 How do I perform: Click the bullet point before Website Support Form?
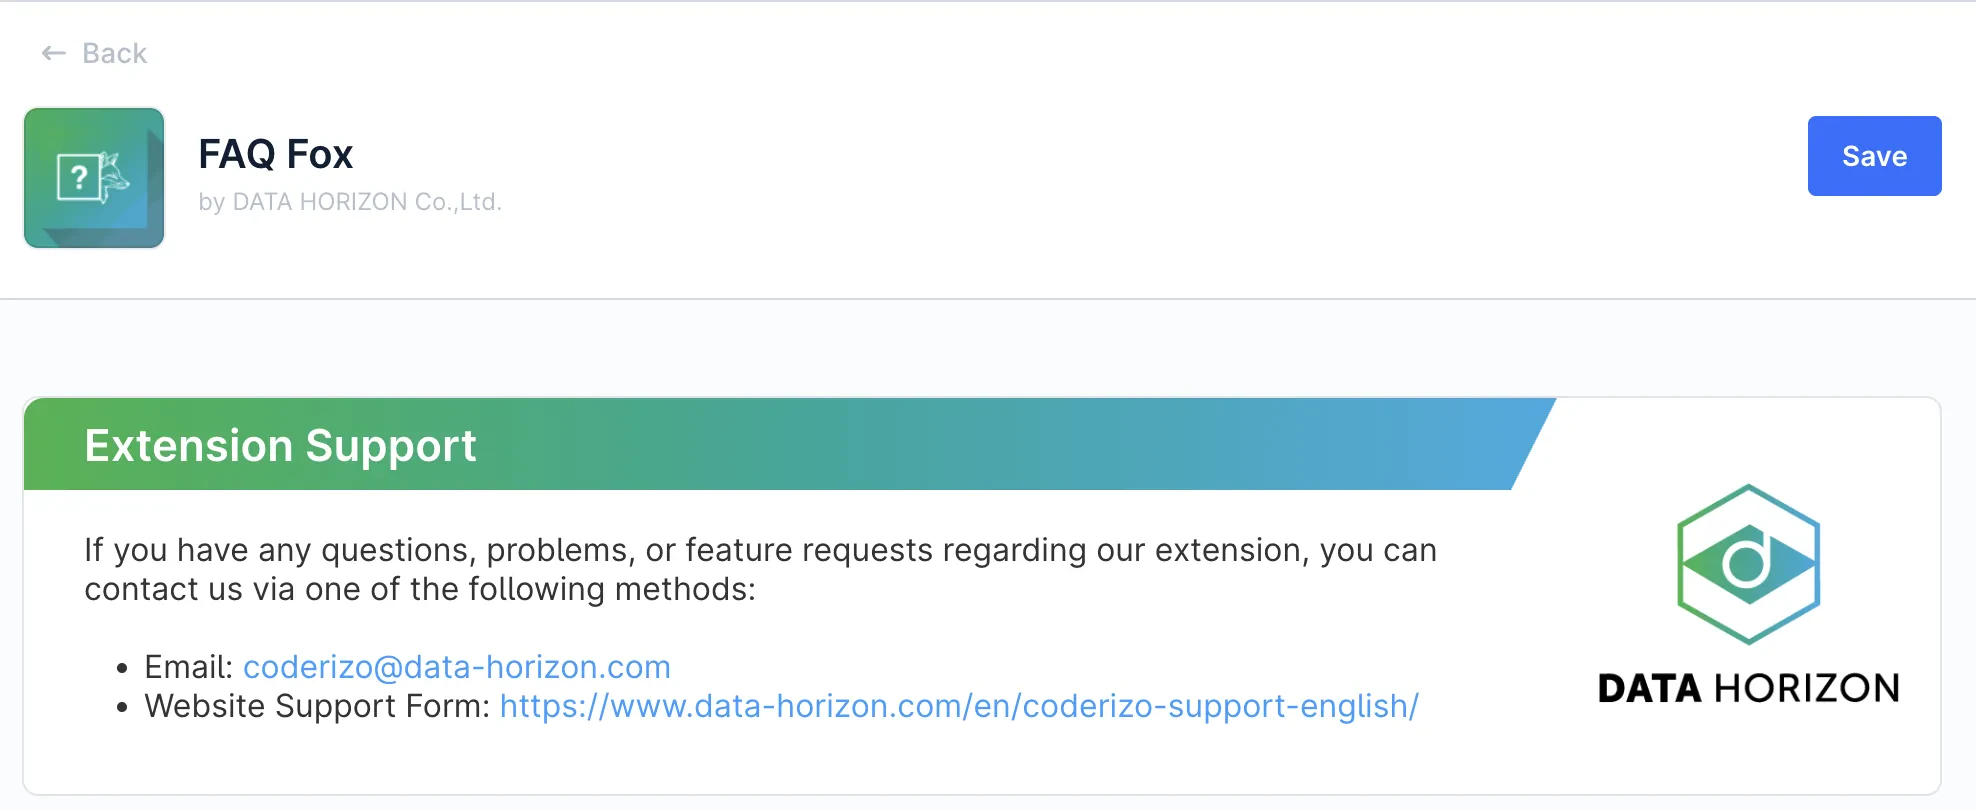pyautogui.click(x=122, y=707)
